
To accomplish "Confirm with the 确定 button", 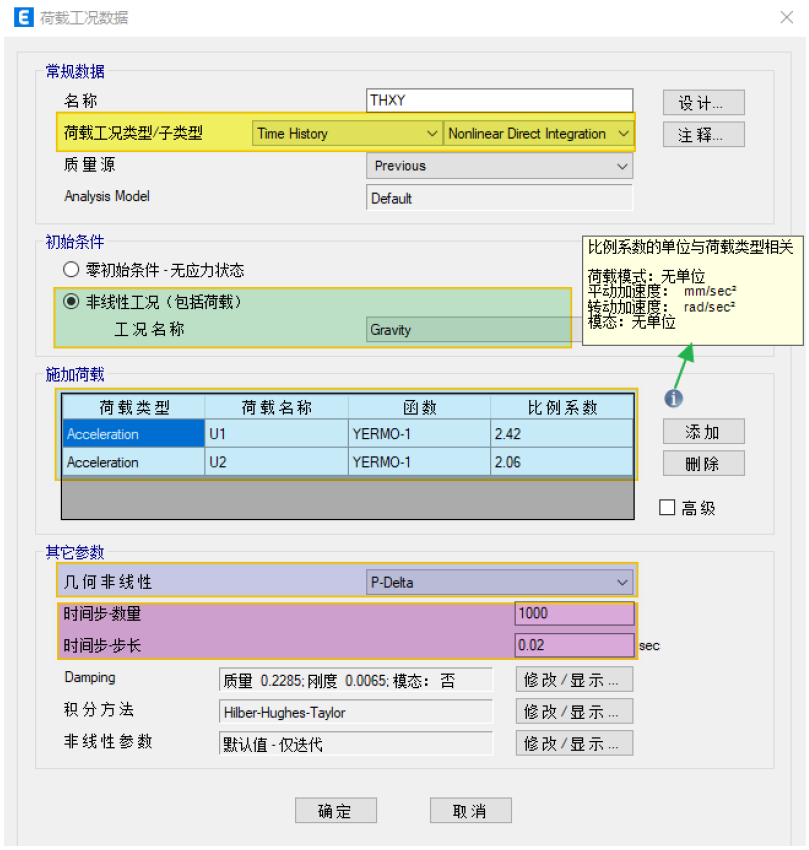I will (x=336, y=811).
